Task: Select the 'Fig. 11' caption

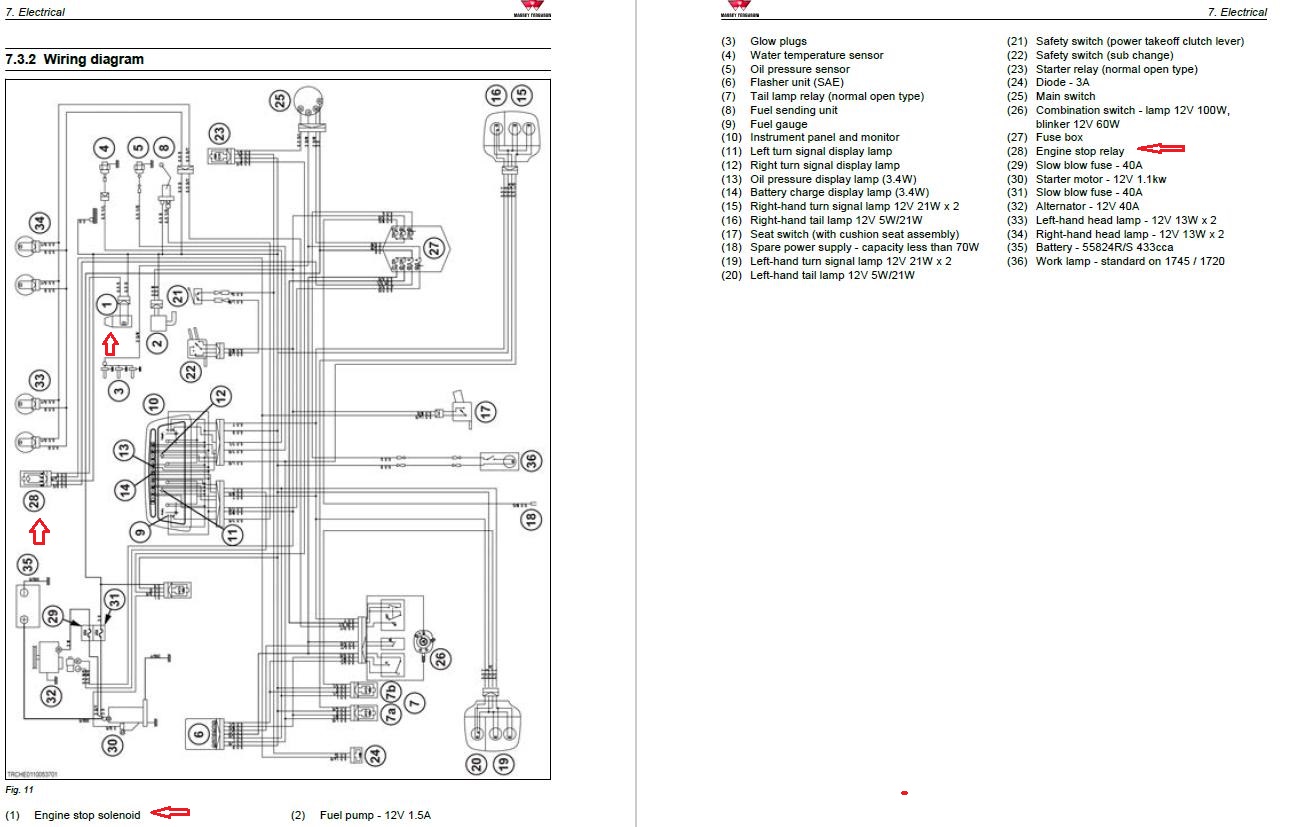Action: (x=20, y=789)
